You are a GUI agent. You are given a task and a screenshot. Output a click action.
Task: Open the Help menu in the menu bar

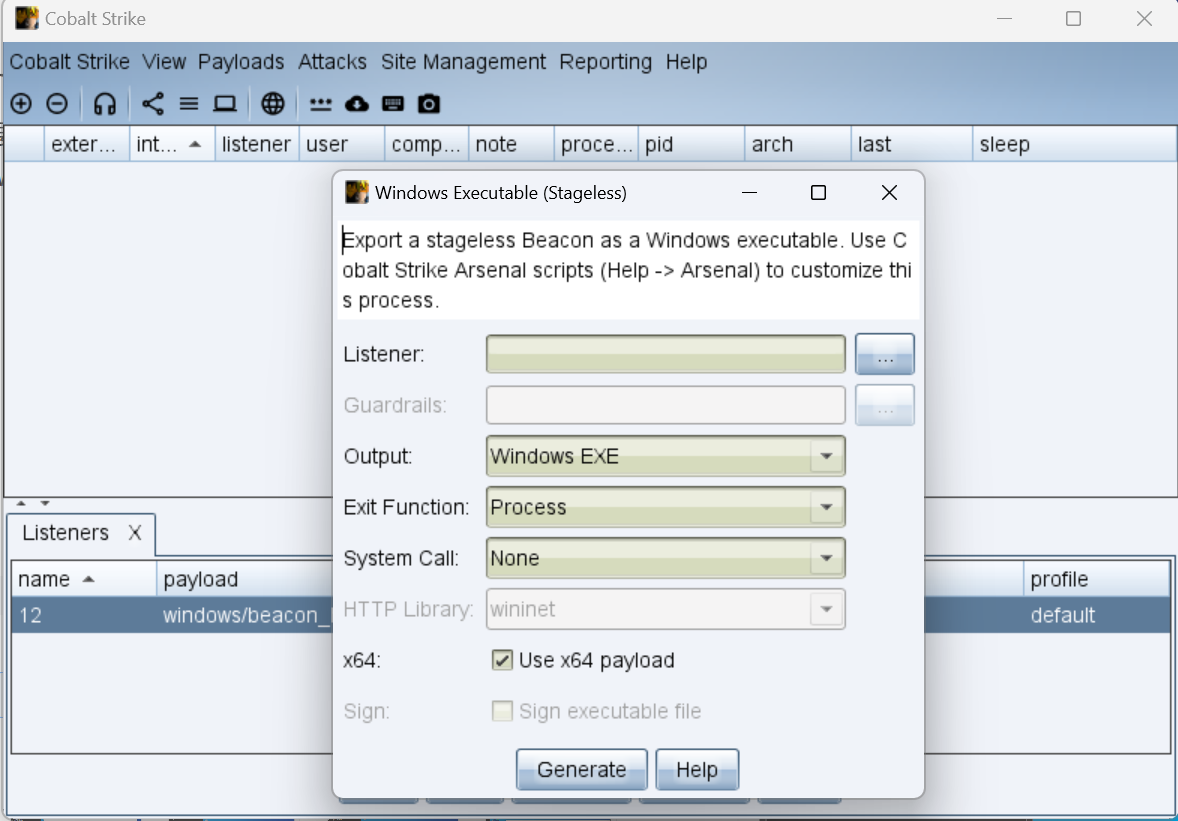point(686,62)
